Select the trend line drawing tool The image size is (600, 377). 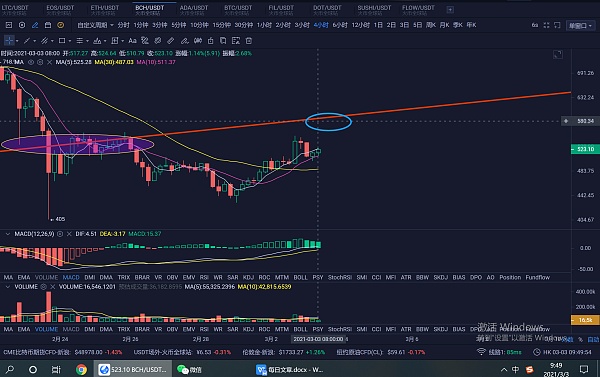point(27,41)
